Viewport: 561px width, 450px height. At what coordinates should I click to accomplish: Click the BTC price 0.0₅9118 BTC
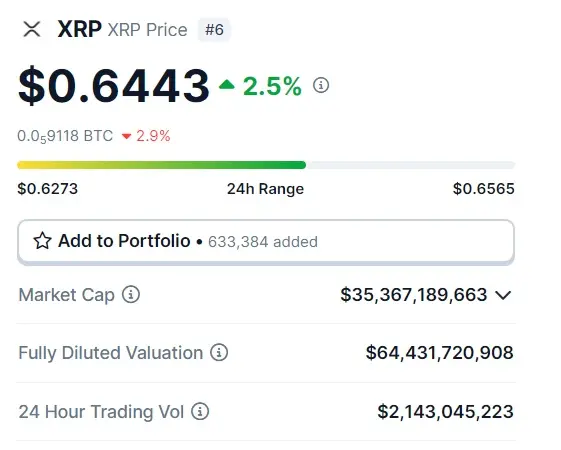coord(65,136)
